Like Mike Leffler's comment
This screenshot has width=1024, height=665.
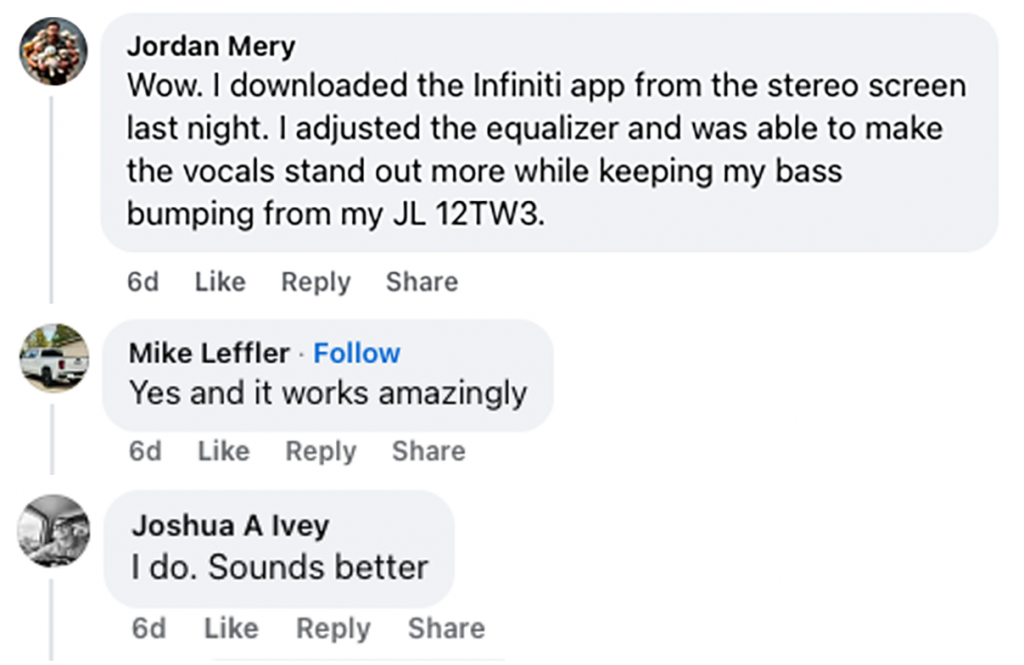[x=223, y=452]
